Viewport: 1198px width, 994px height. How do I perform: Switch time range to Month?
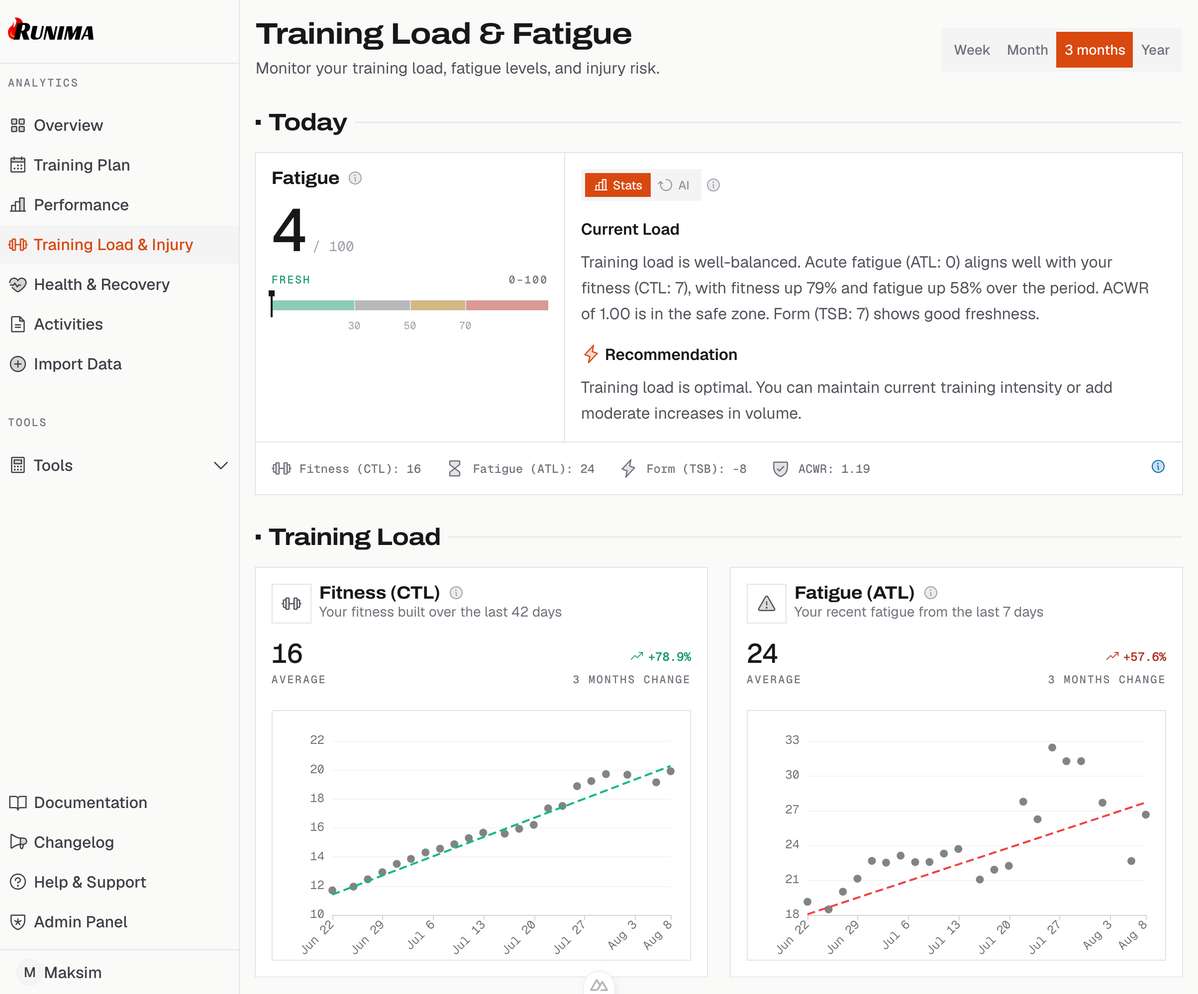(x=1027, y=50)
